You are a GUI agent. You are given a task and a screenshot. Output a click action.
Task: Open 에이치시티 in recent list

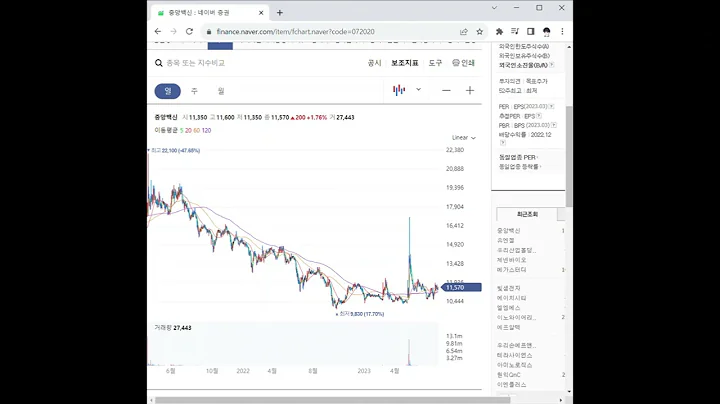tap(512, 298)
